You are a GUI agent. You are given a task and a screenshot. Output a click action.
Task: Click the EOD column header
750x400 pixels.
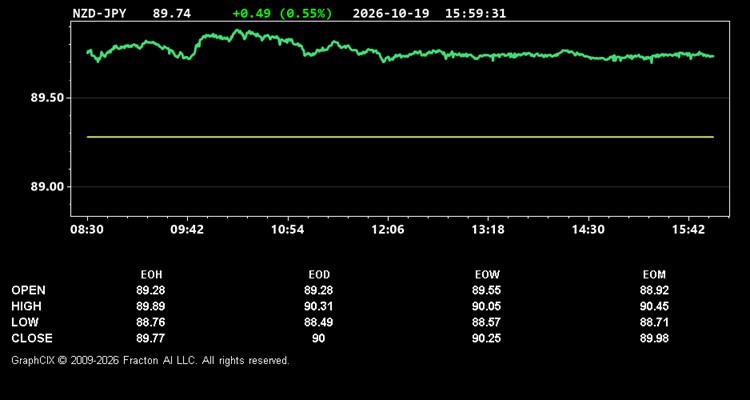(x=319, y=275)
